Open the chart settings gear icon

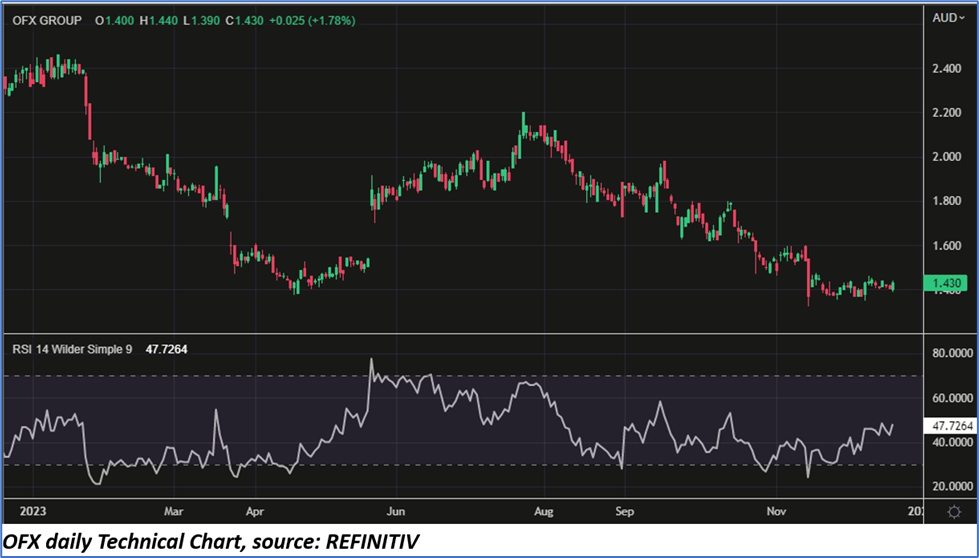[953, 511]
